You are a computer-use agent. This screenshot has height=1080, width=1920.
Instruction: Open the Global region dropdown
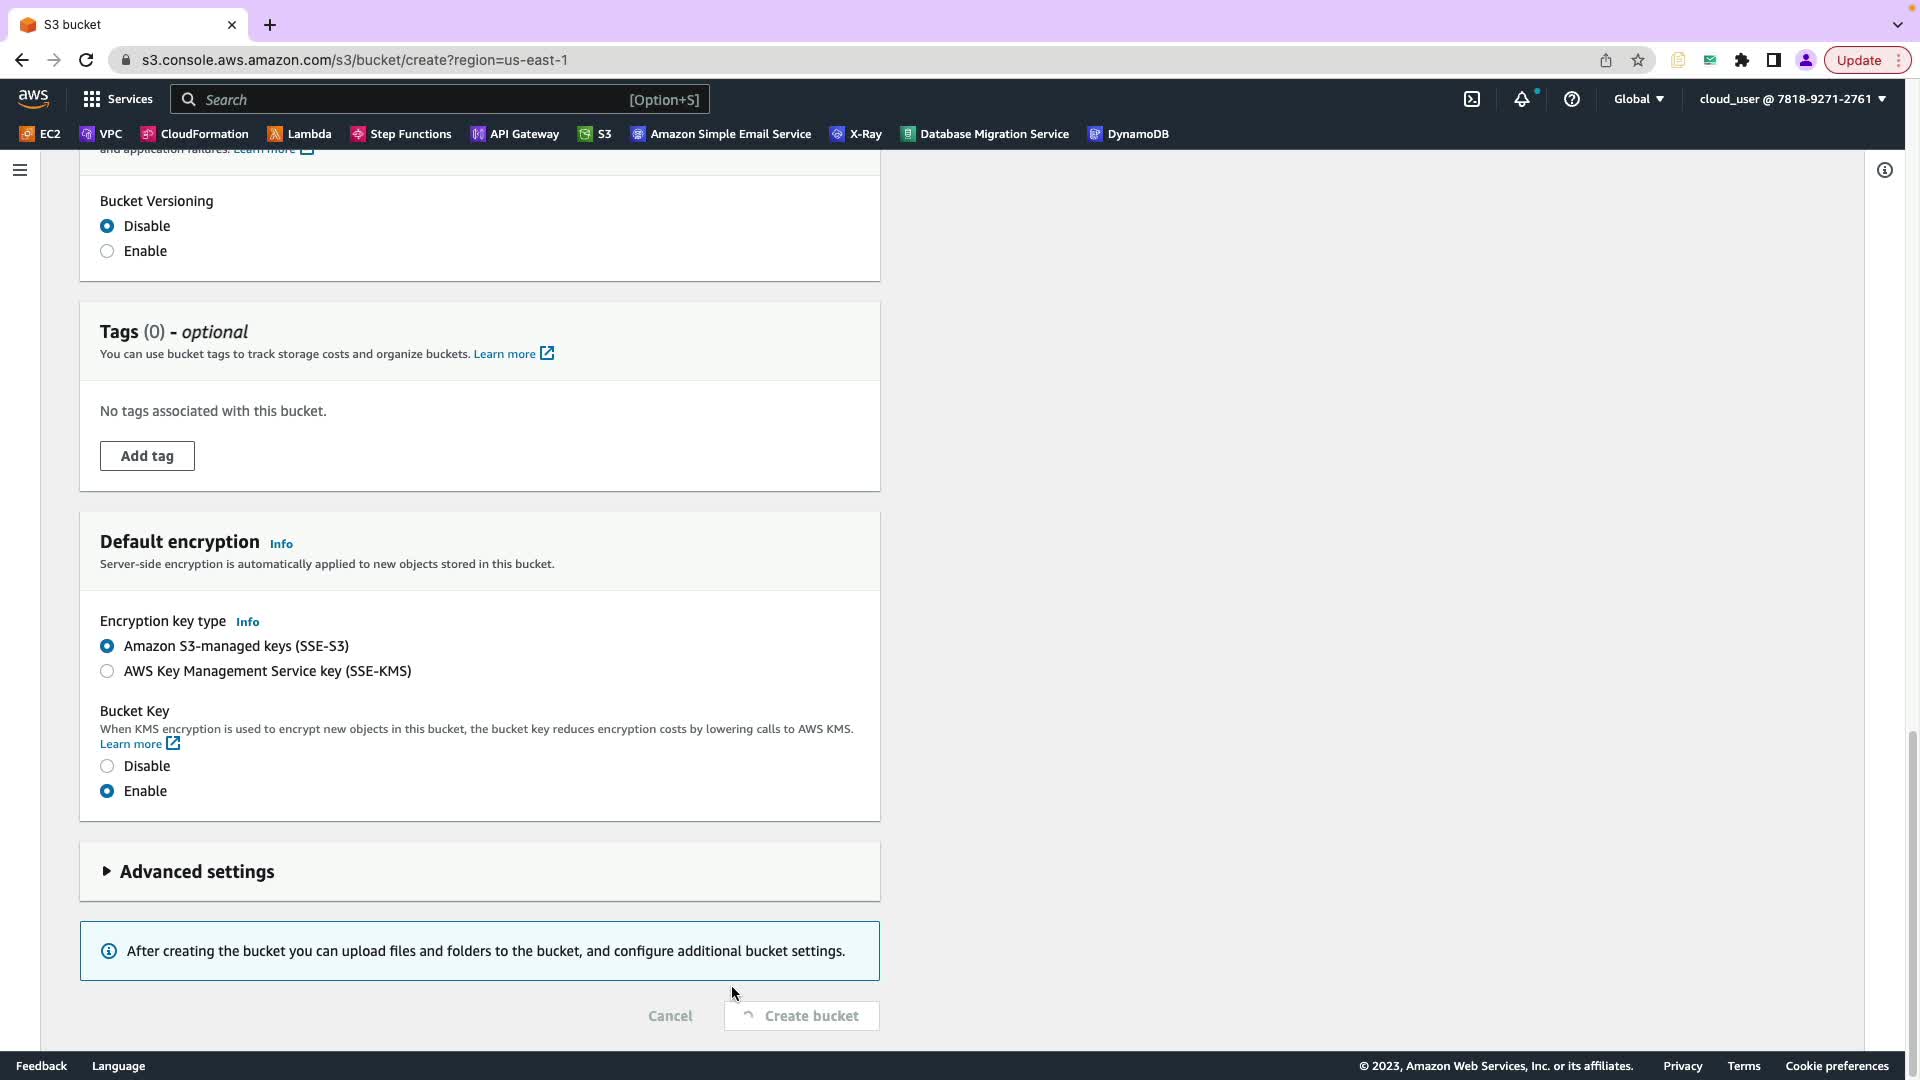click(1638, 99)
